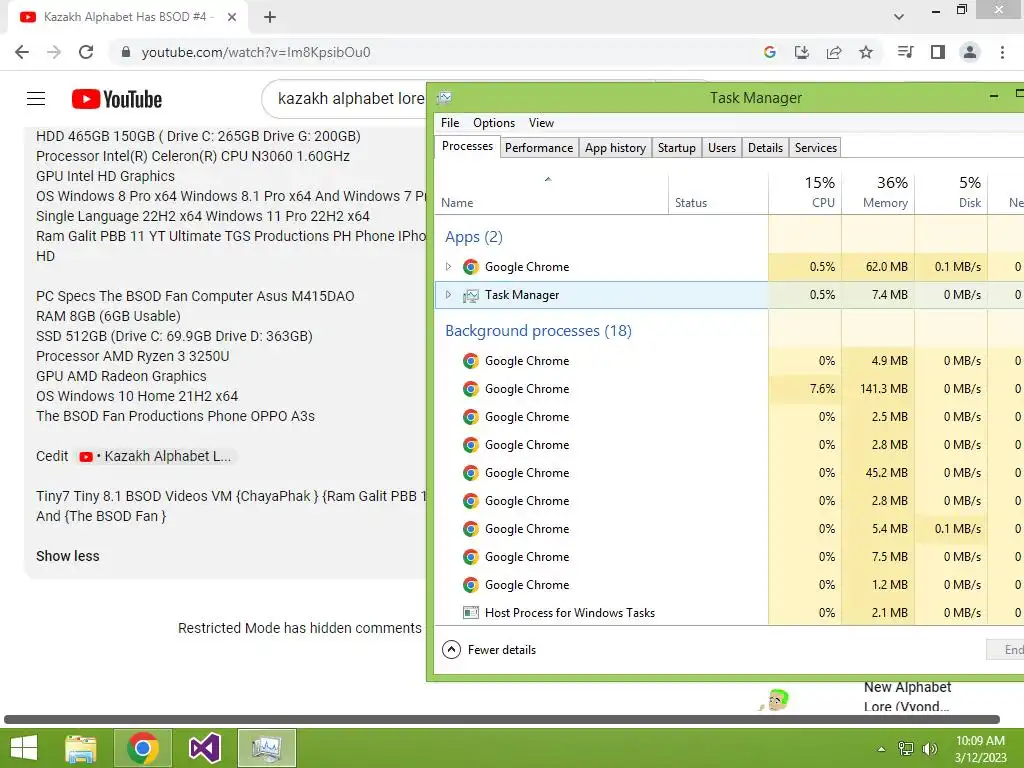The width and height of the screenshot is (1024, 768).
Task: Expand Google Chrome under Apps
Action: click(448, 266)
